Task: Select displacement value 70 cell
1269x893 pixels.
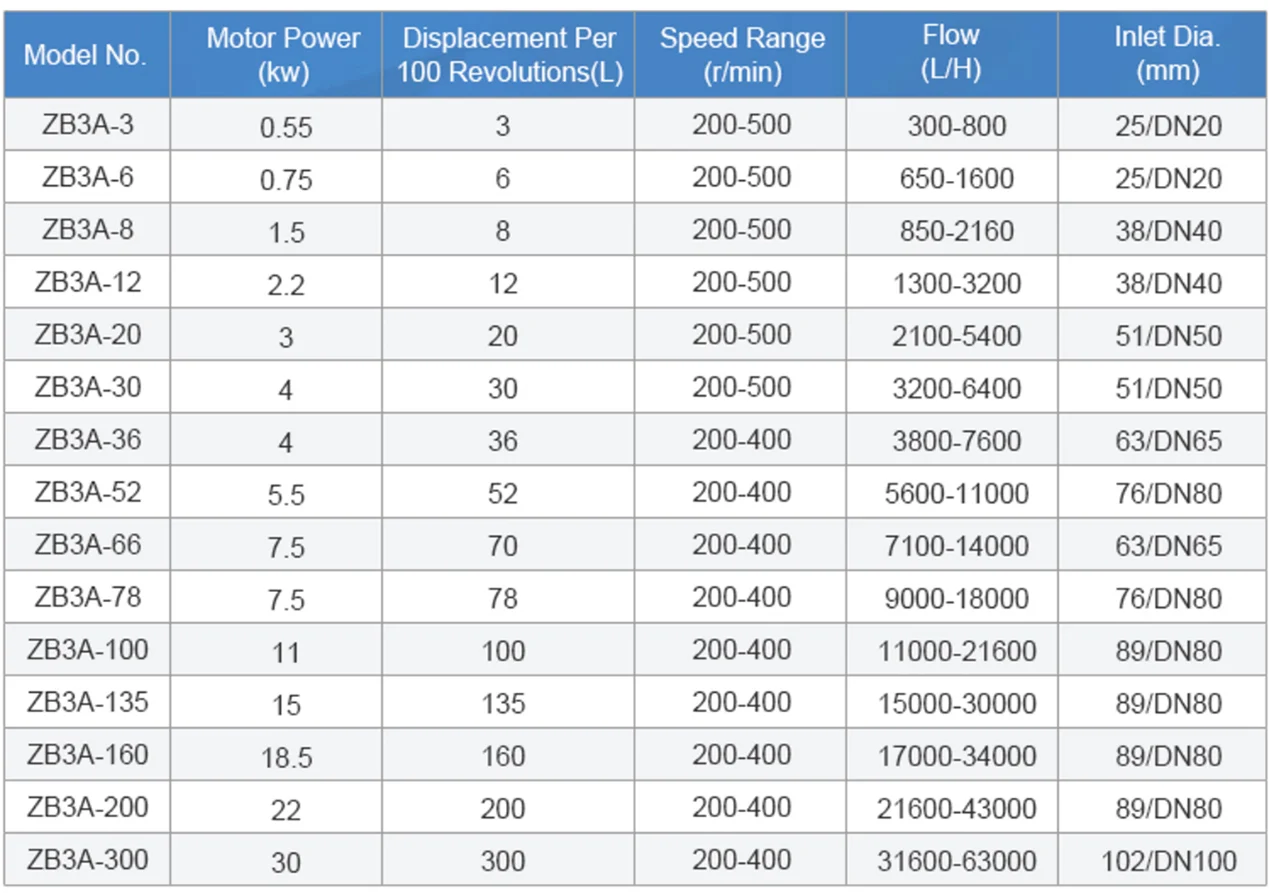Action: (502, 546)
